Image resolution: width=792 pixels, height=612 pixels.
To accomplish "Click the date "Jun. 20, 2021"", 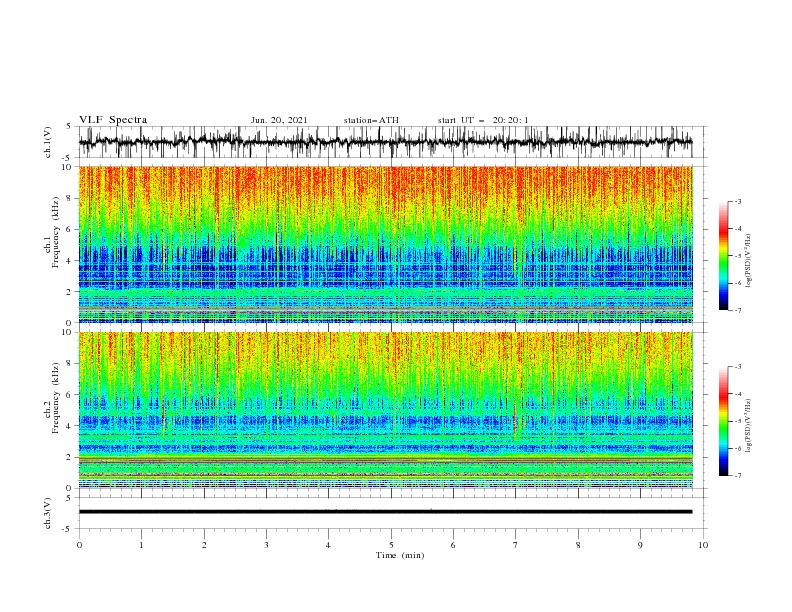I will click(x=279, y=120).
